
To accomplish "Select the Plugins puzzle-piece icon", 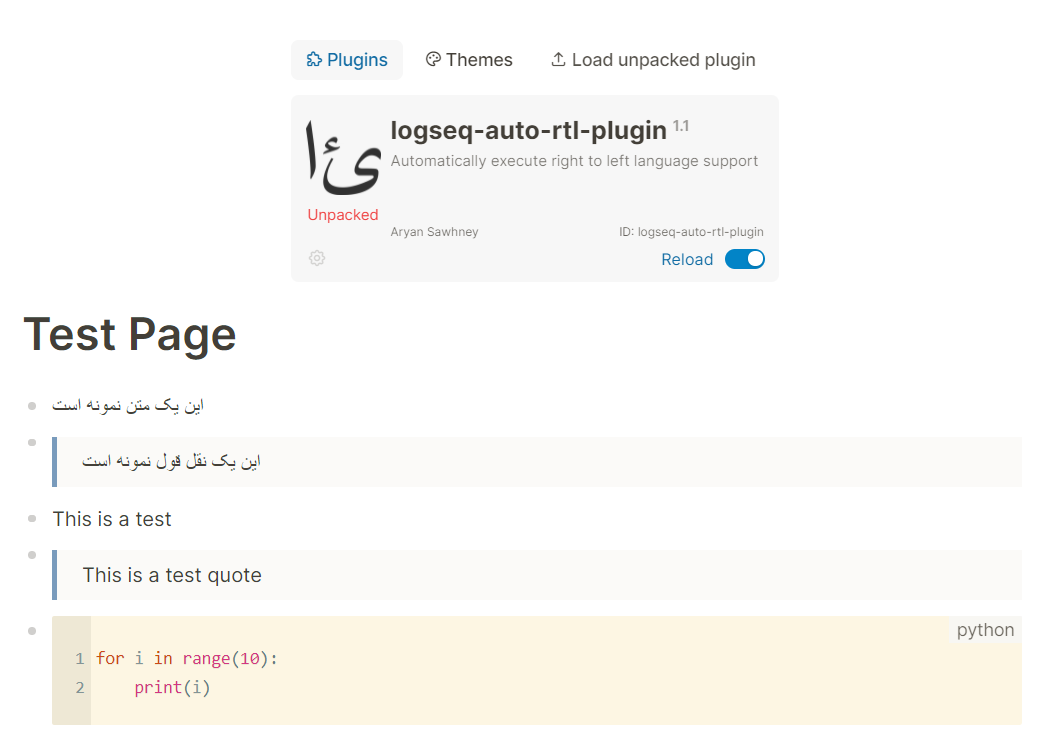I will [x=314, y=59].
